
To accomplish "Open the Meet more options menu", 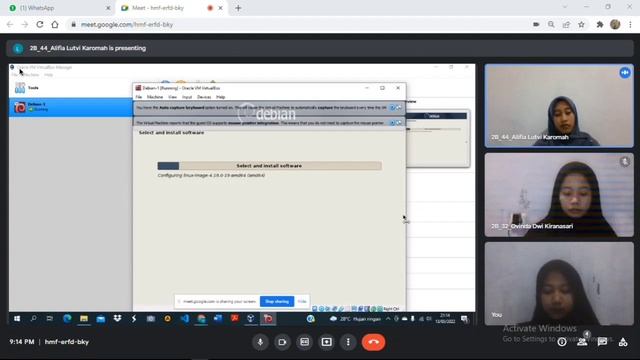I will (348, 342).
